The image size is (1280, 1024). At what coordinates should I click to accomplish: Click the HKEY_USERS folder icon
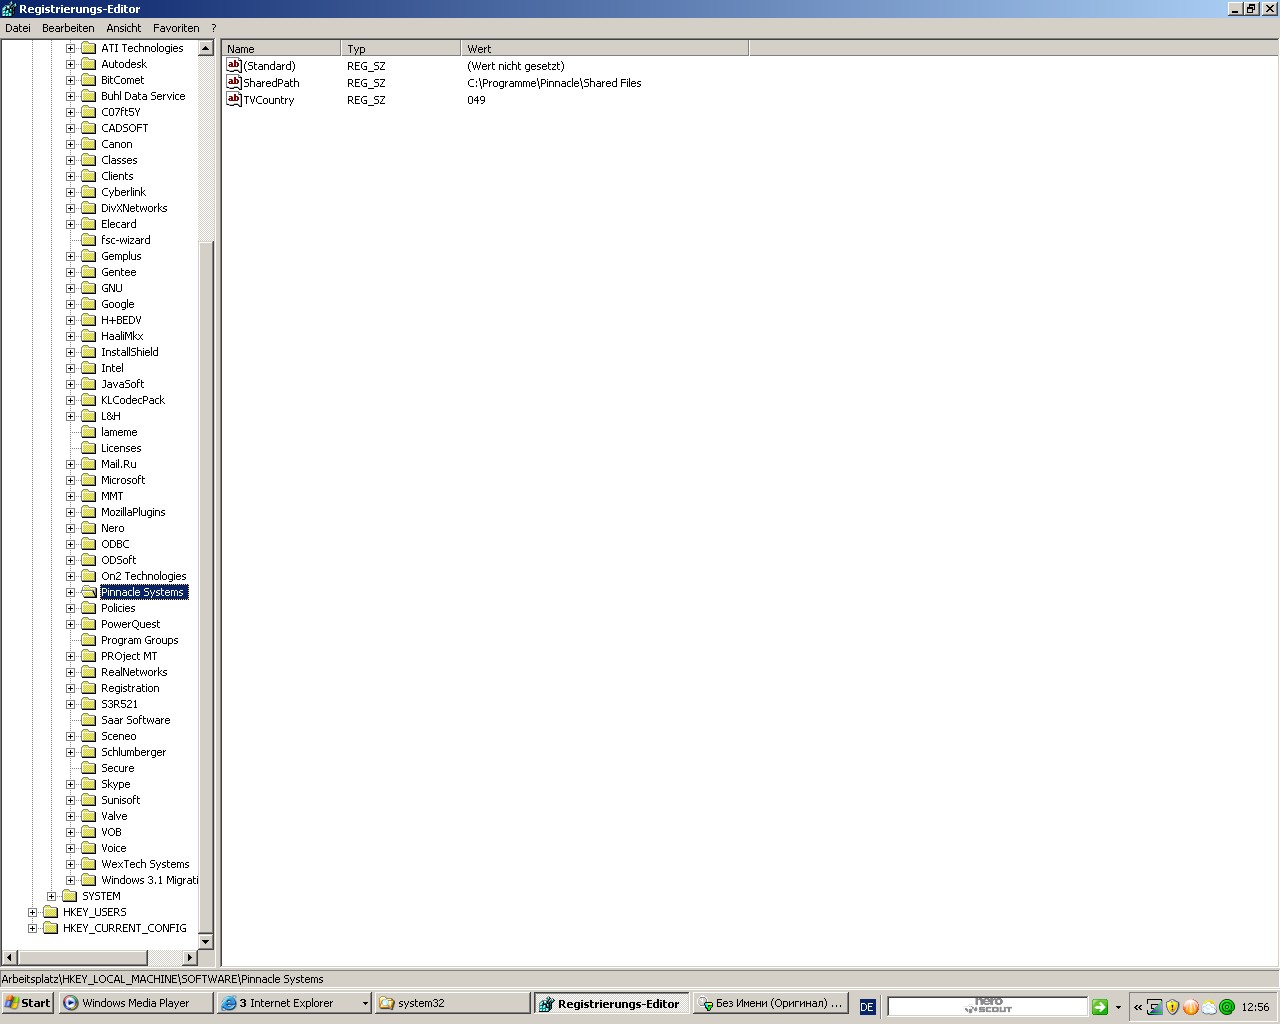pyautogui.click(x=50, y=912)
